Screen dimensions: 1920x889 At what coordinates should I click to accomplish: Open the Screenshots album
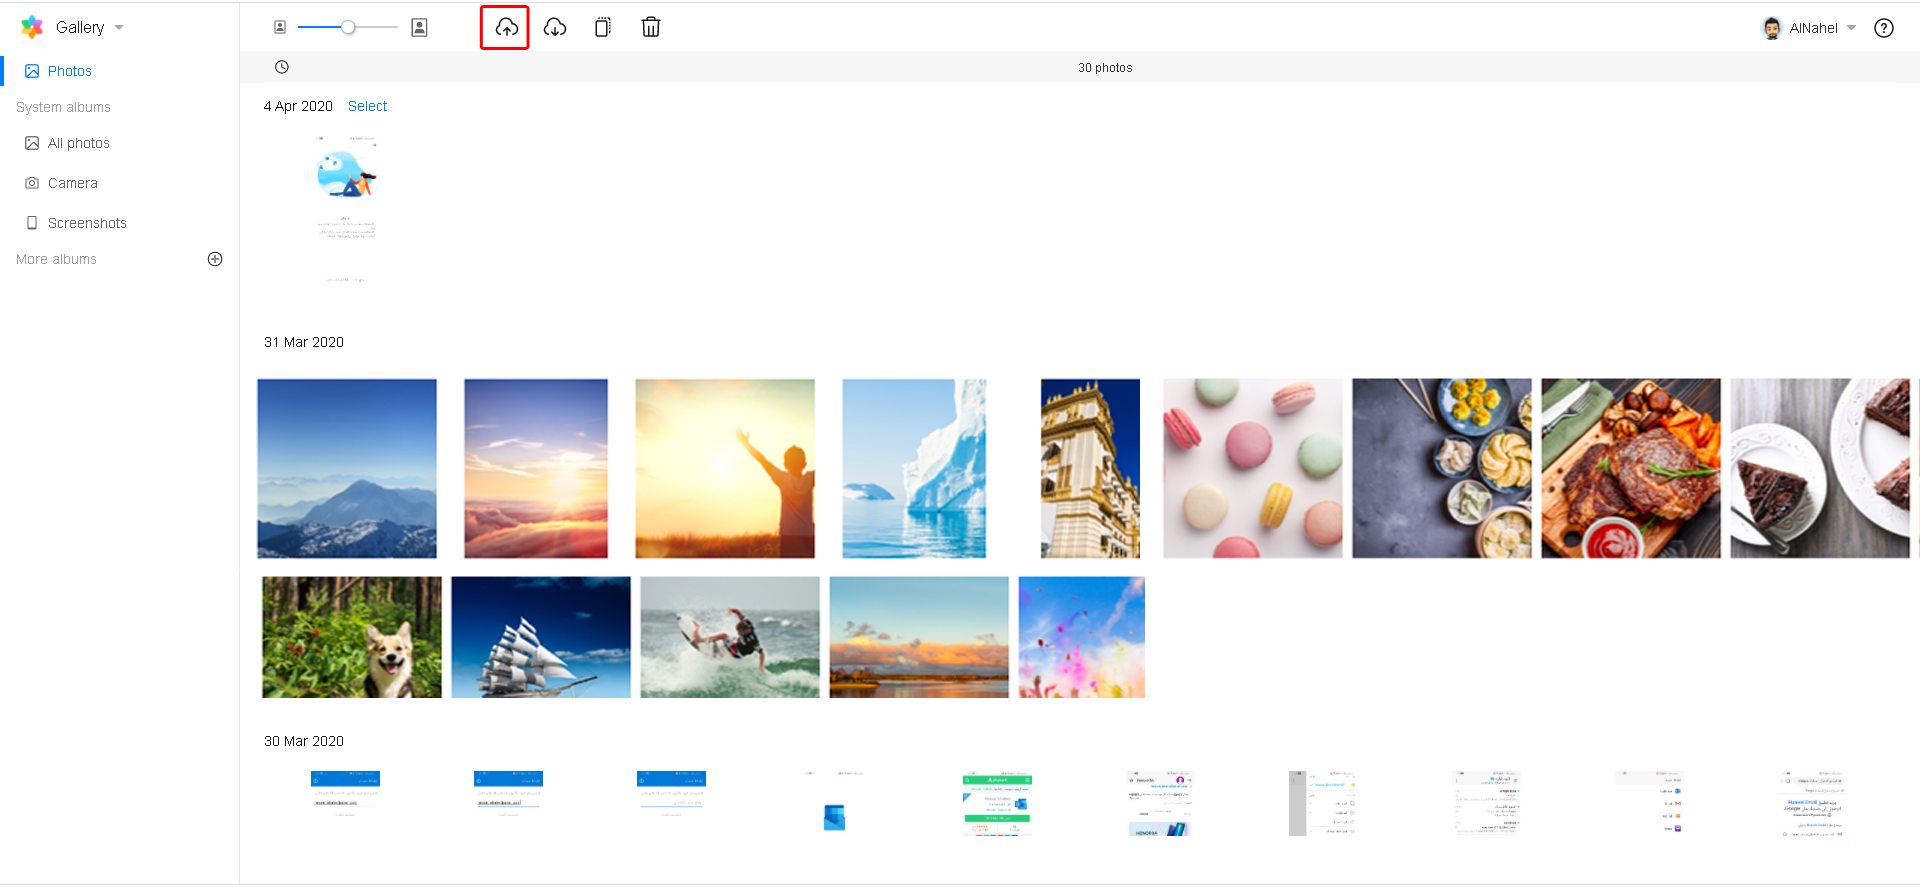coord(87,223)
